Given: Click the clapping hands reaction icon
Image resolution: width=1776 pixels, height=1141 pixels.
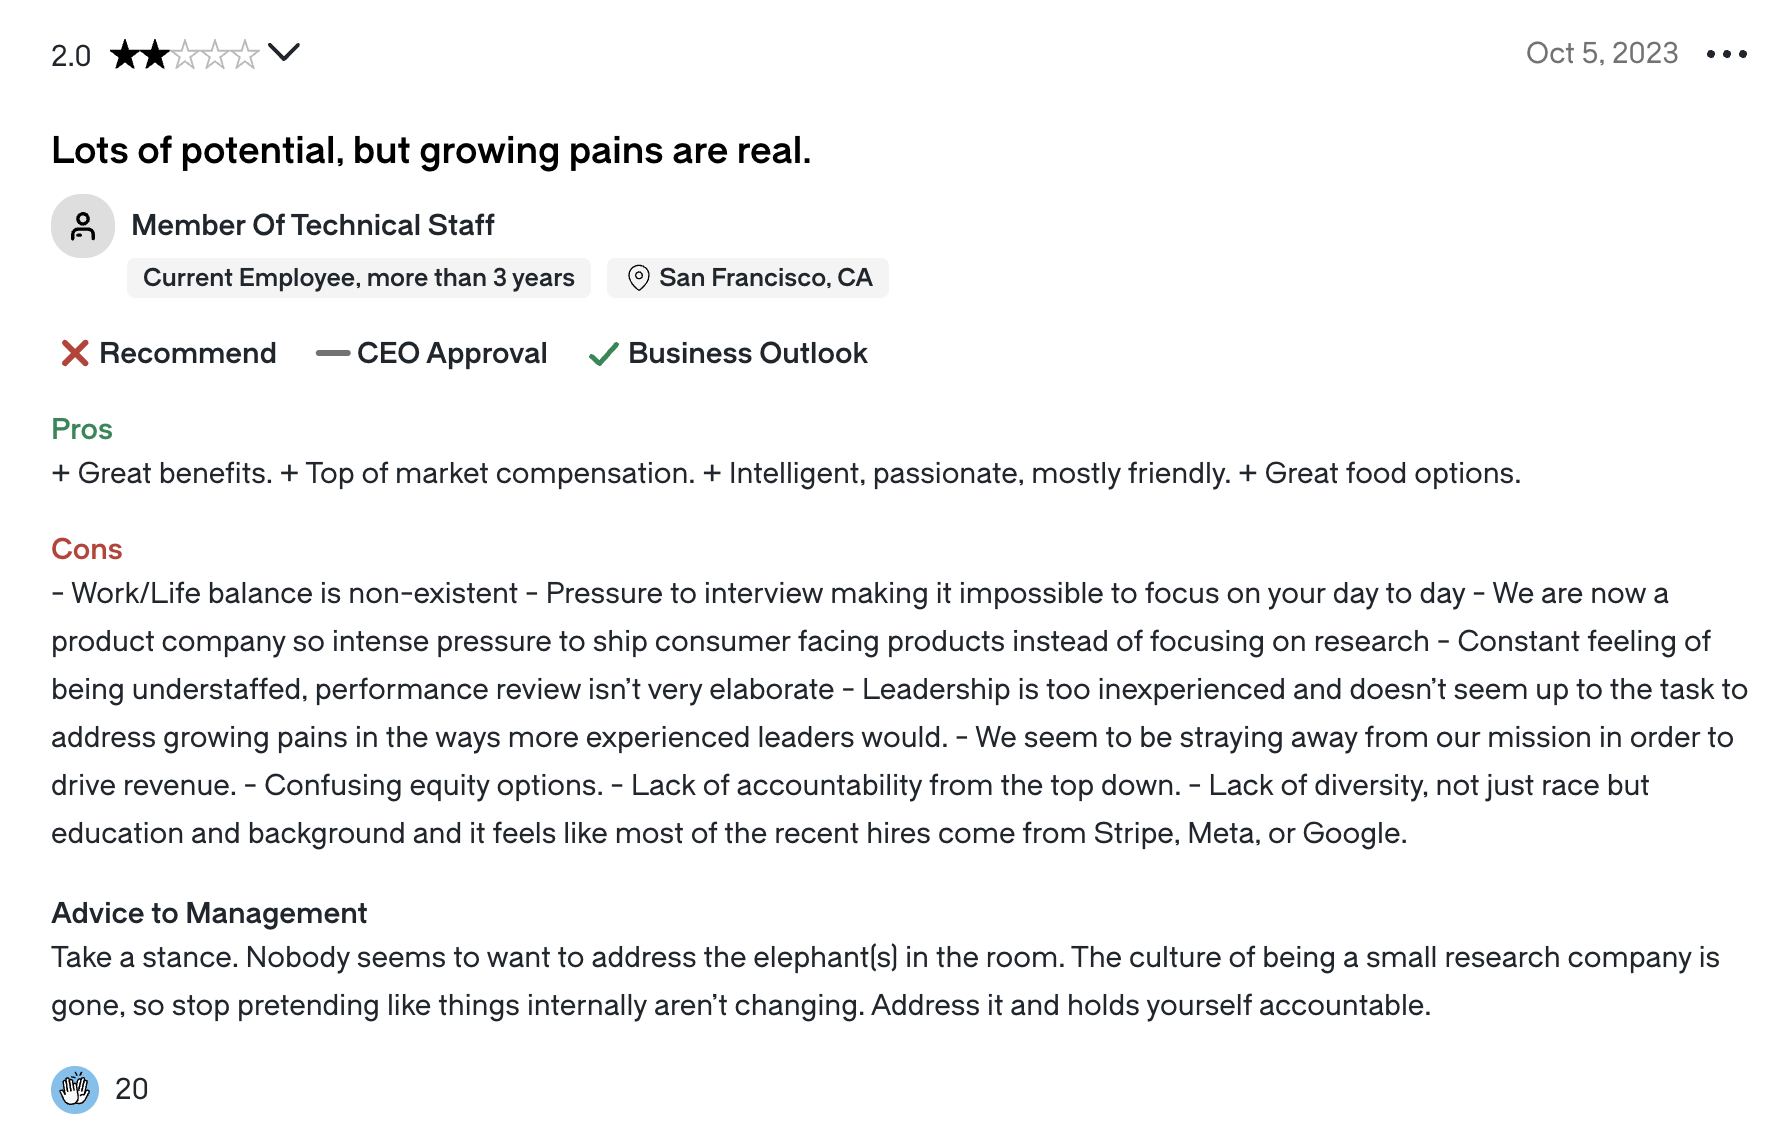Looking at the screenshot, I should coord(75,1090).
